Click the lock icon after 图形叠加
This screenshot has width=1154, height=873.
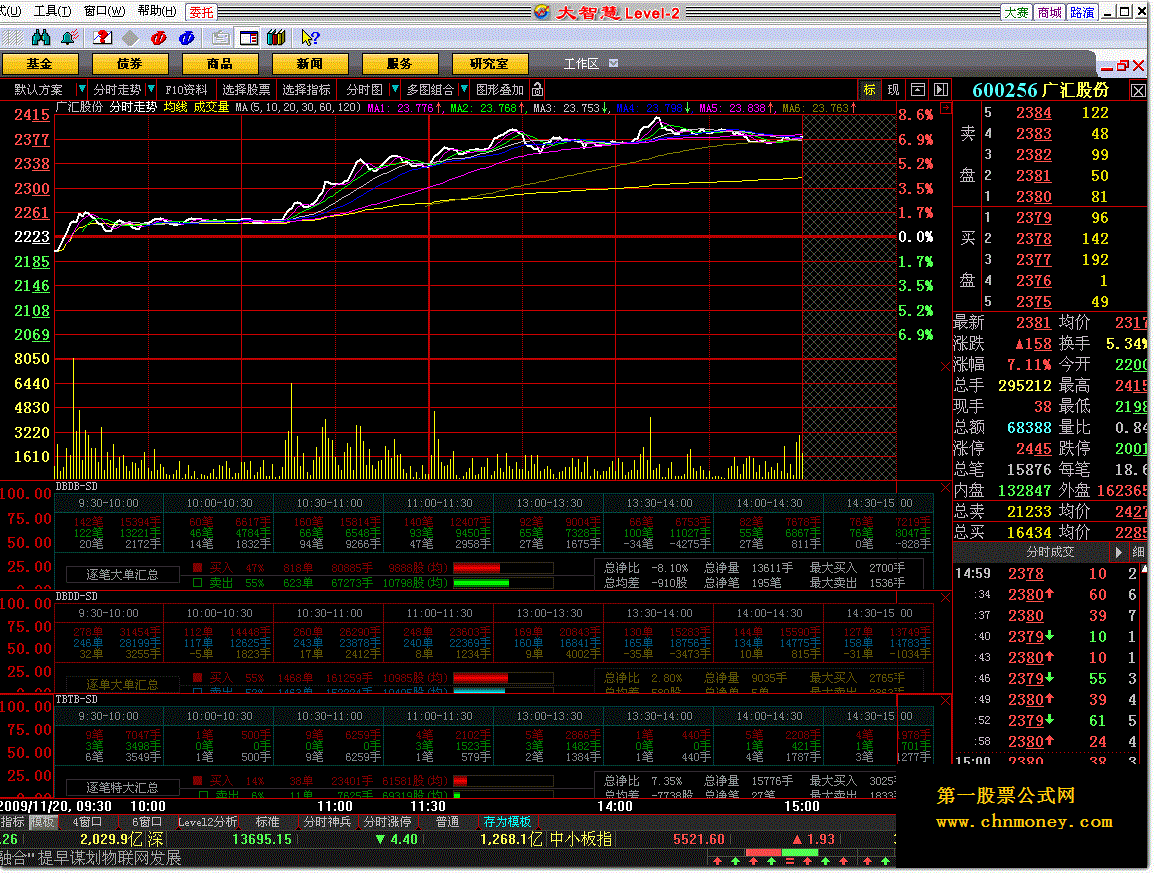[x=538, y=90]
